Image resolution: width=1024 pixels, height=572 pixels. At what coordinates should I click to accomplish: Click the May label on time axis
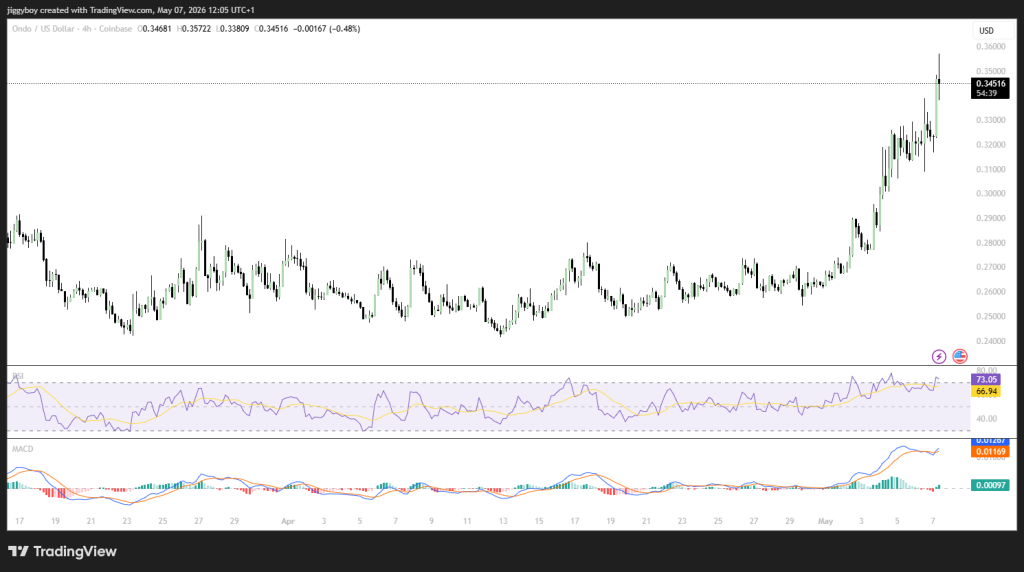pos(825,521)
